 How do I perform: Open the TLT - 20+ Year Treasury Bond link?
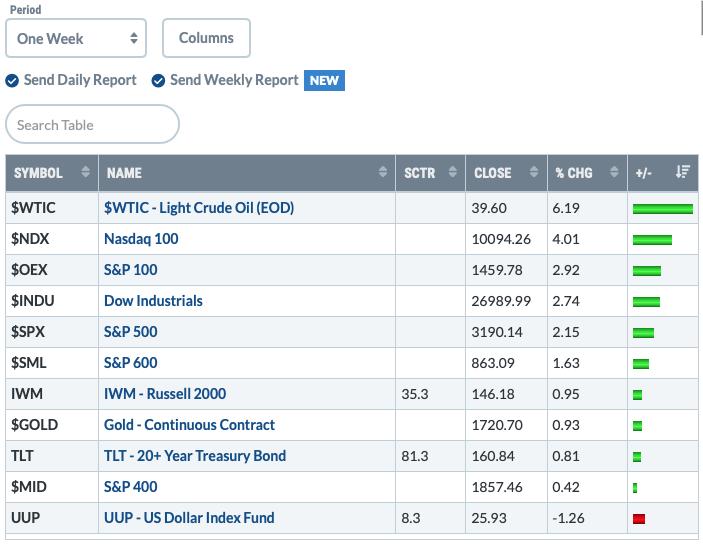coord(195,456)
